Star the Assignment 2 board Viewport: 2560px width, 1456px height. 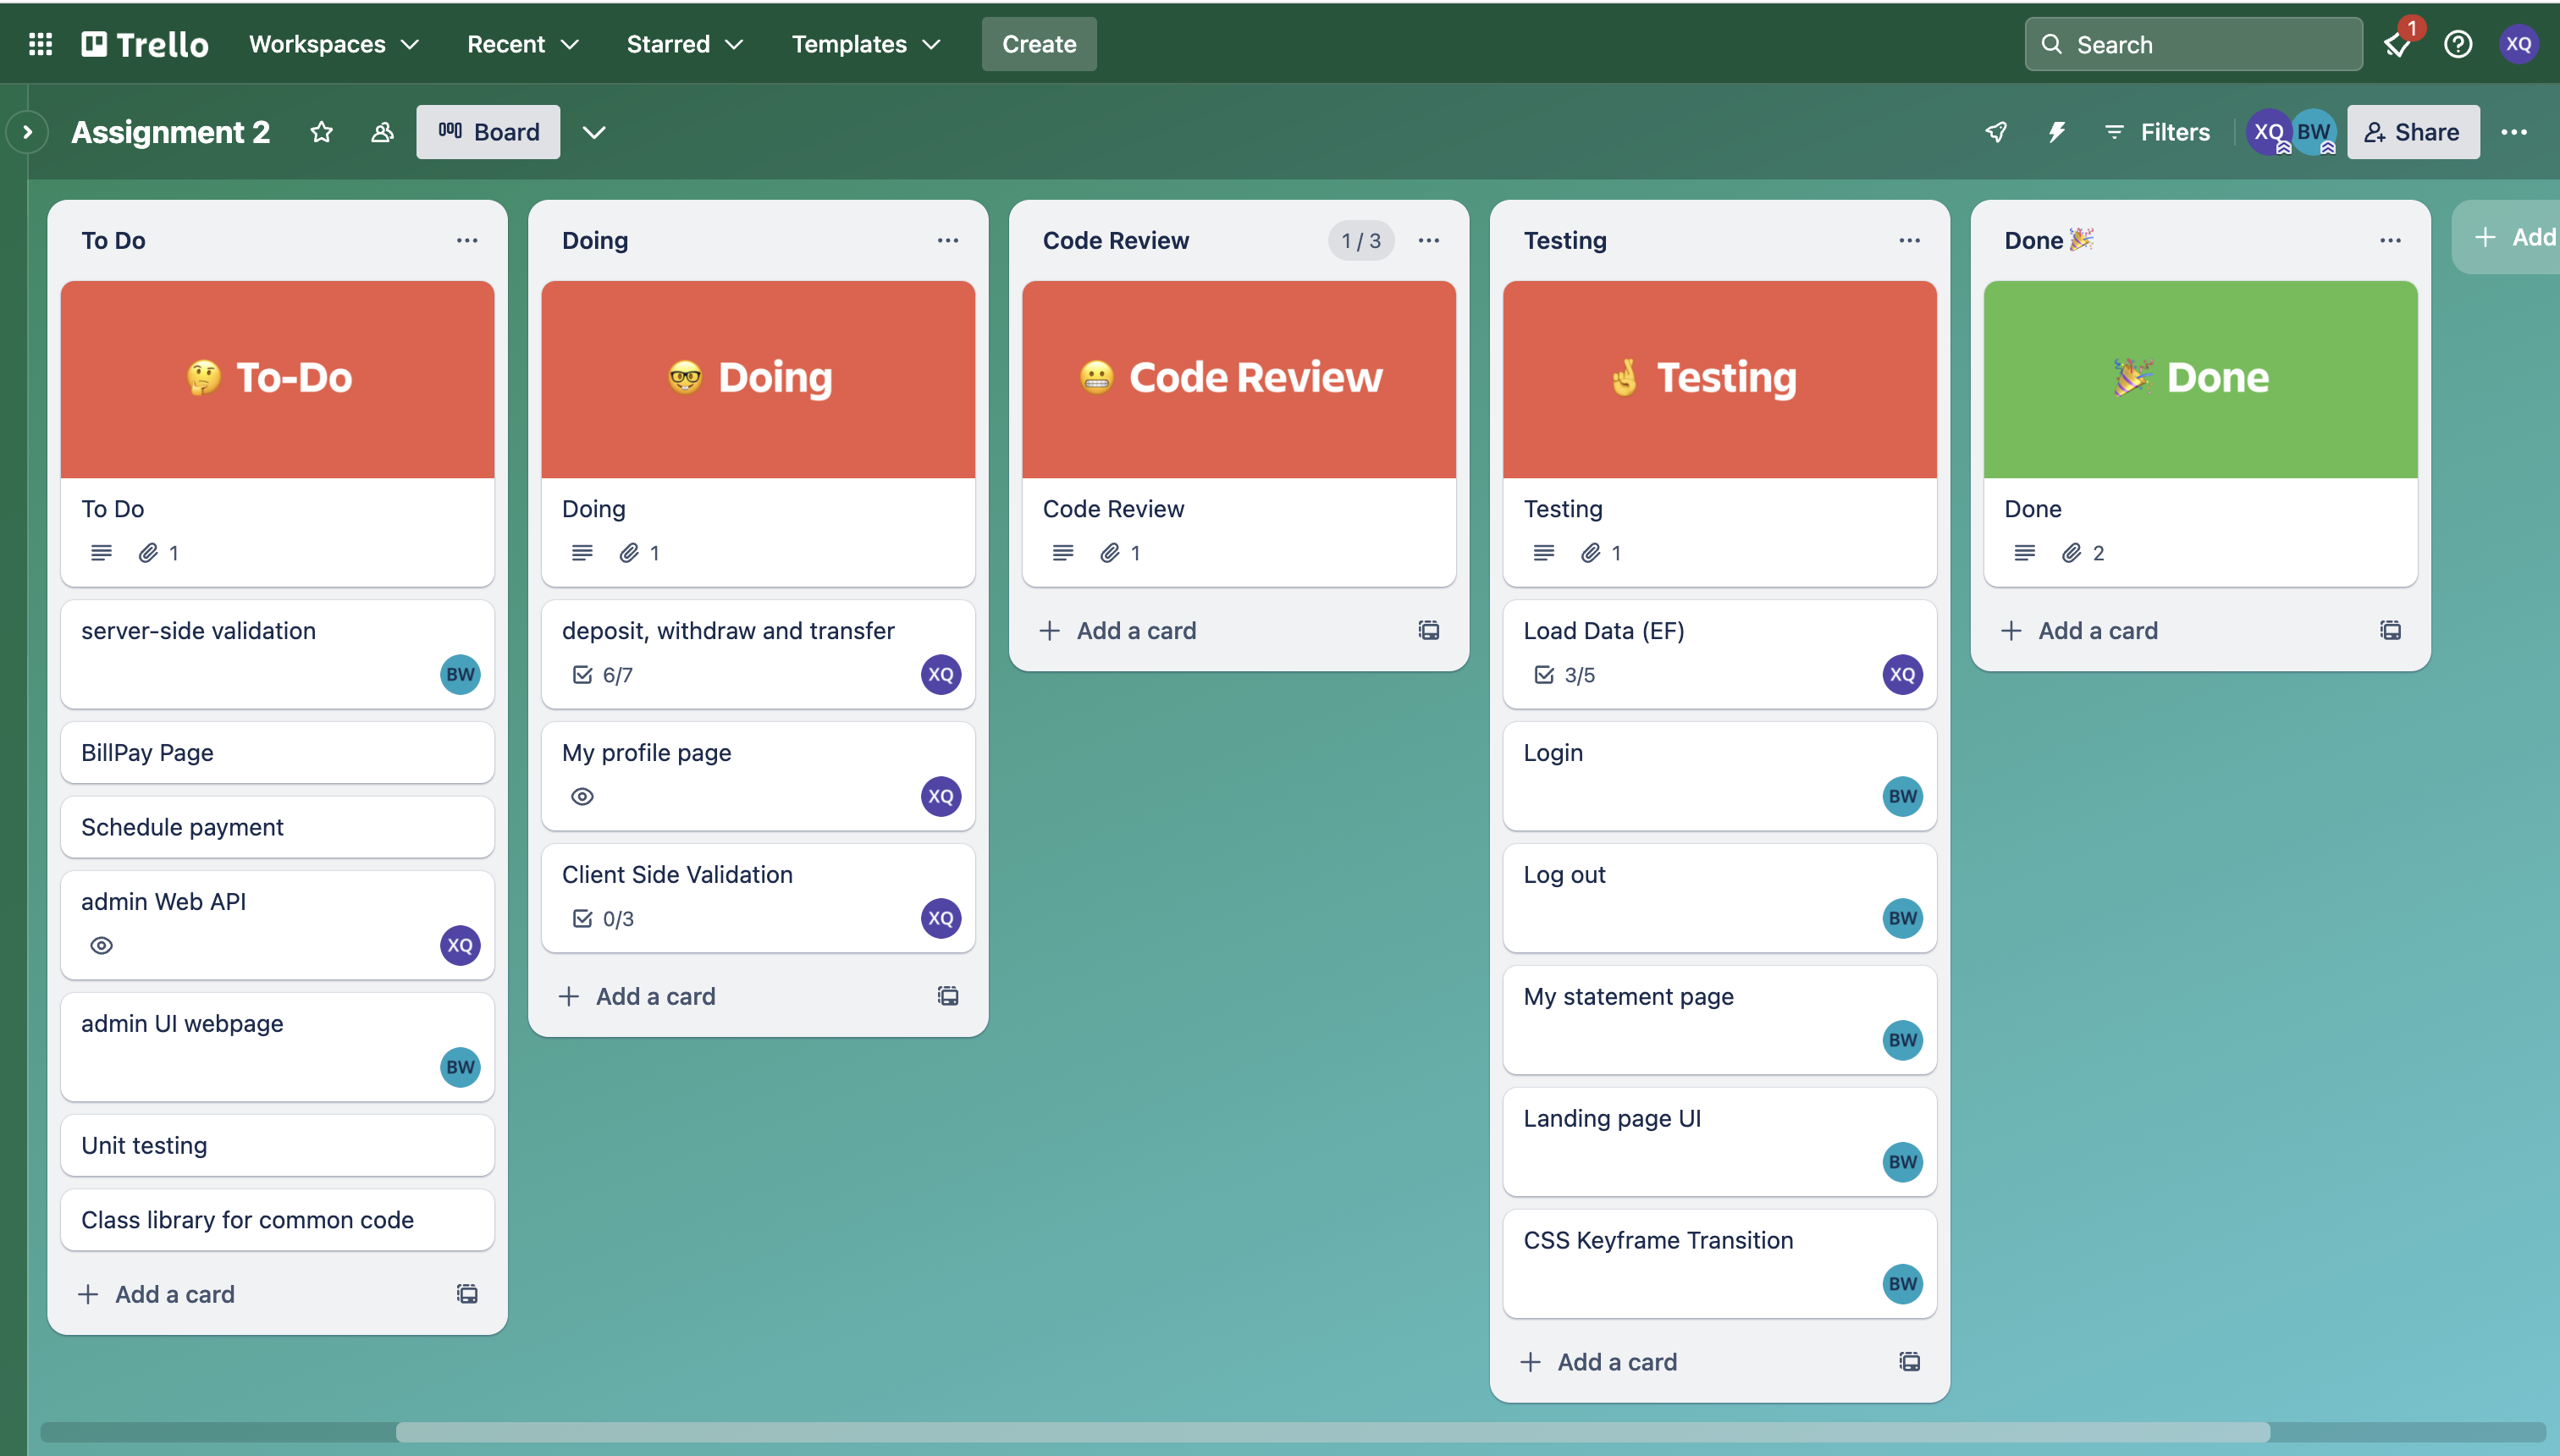point(321,132)
